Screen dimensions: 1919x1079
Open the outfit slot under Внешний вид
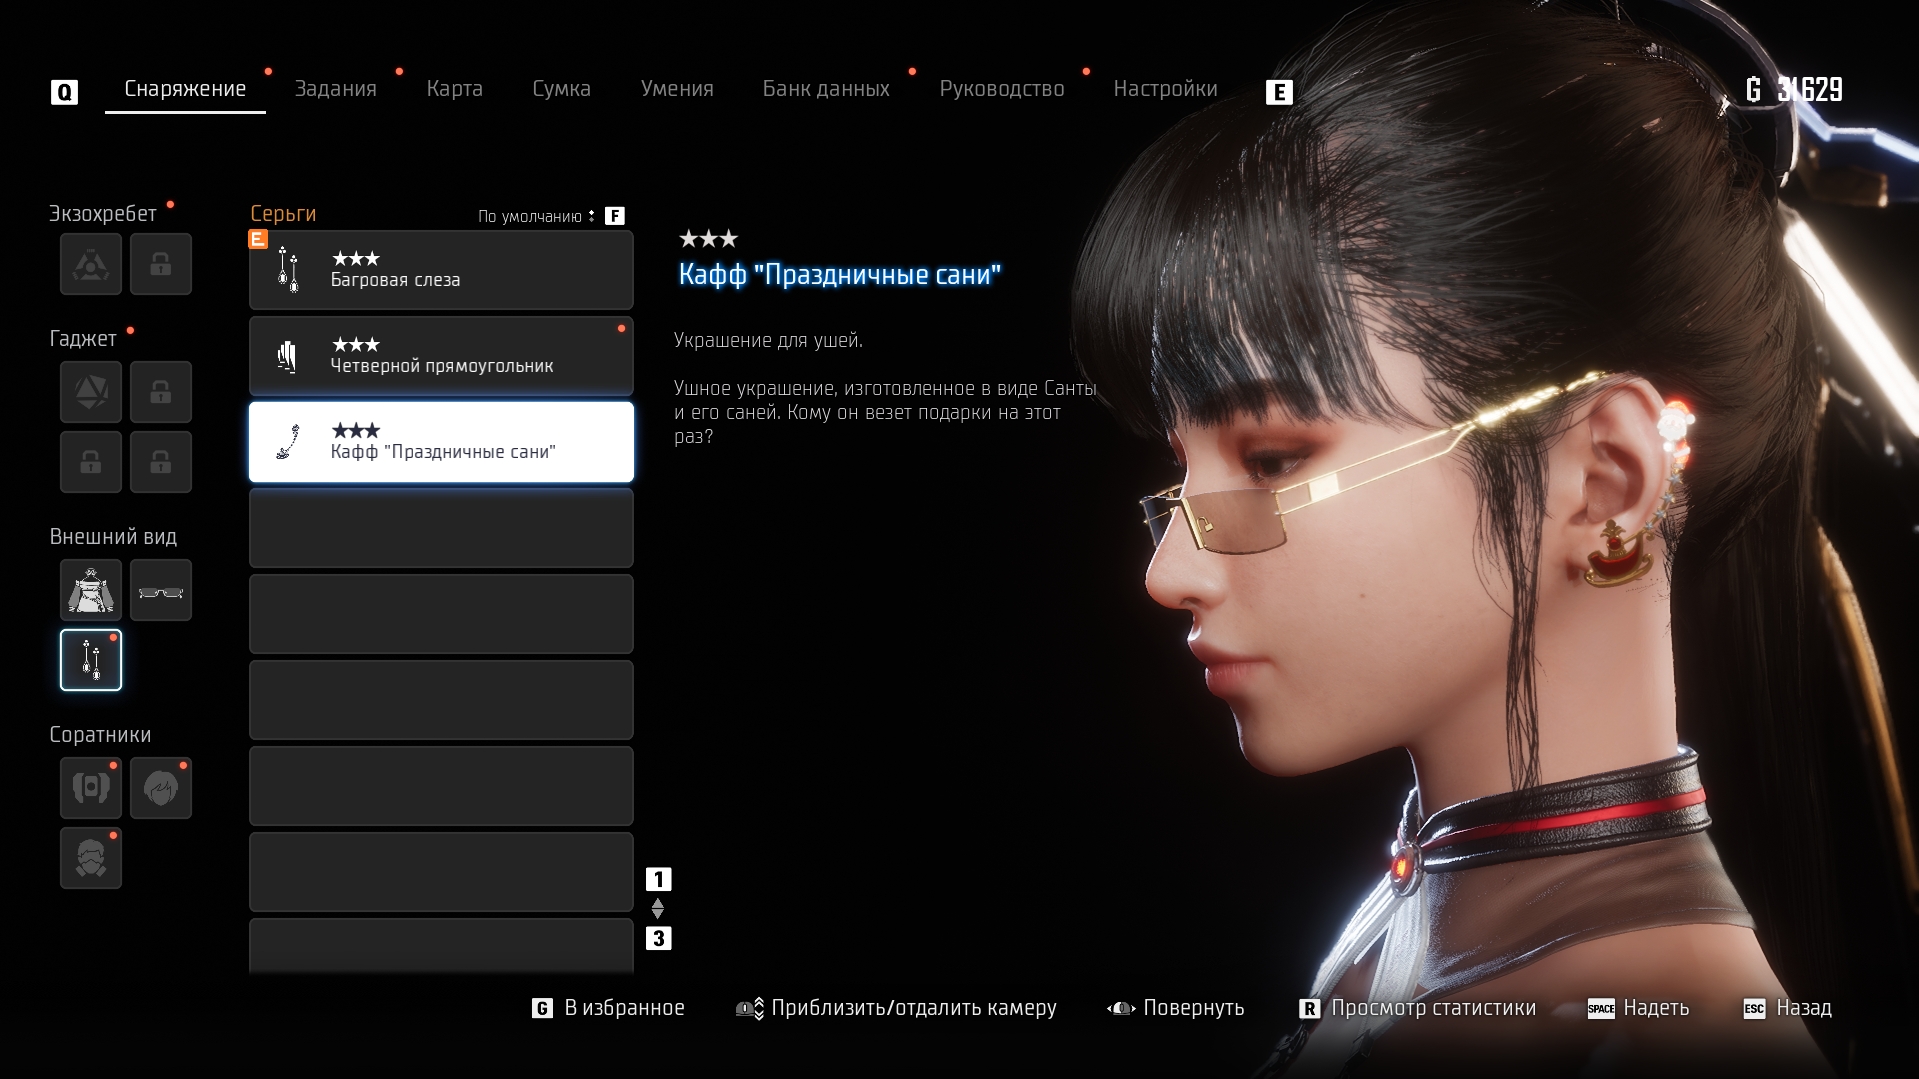[x=91, y=590]
